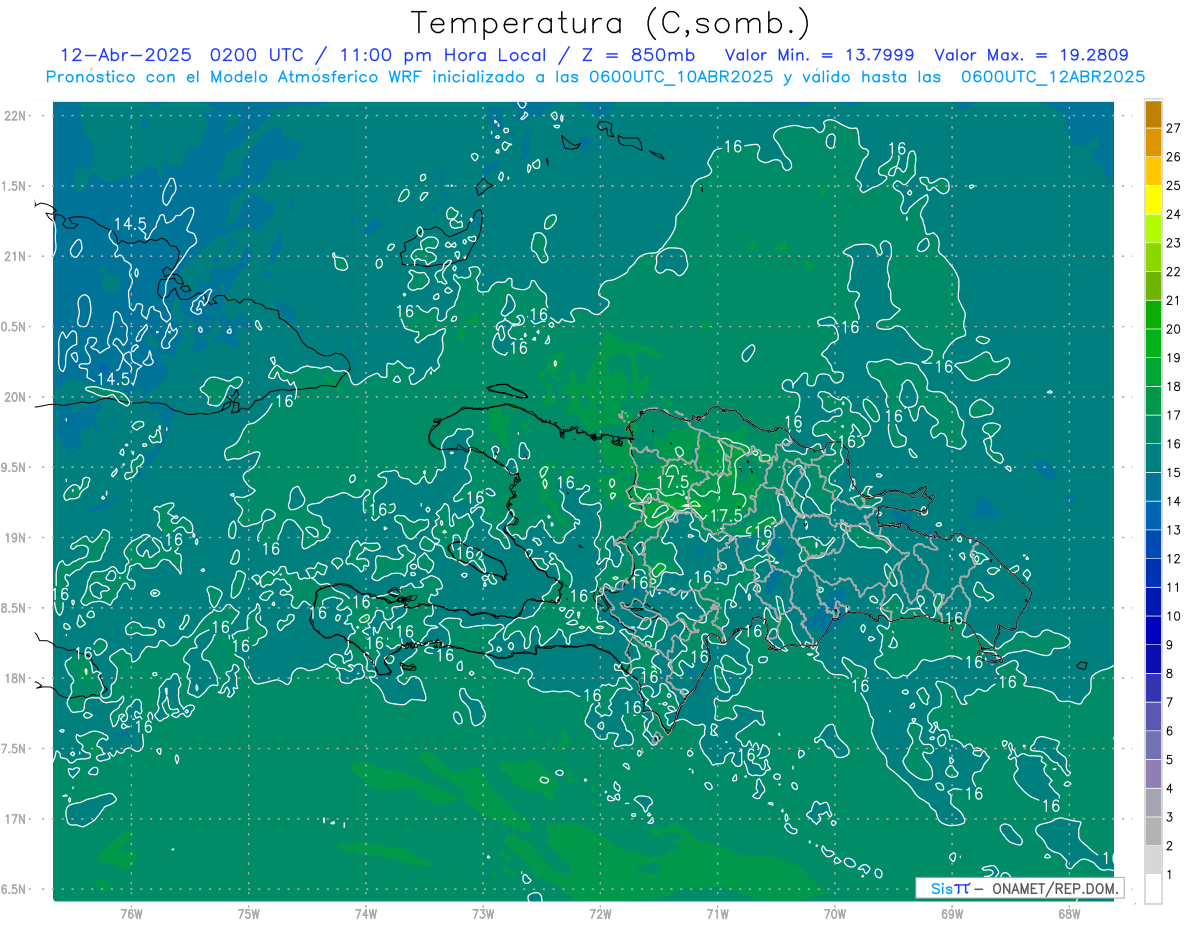Click the legend value "14"
Viewport: 1200px width, 927px height.
point(1174,501)
